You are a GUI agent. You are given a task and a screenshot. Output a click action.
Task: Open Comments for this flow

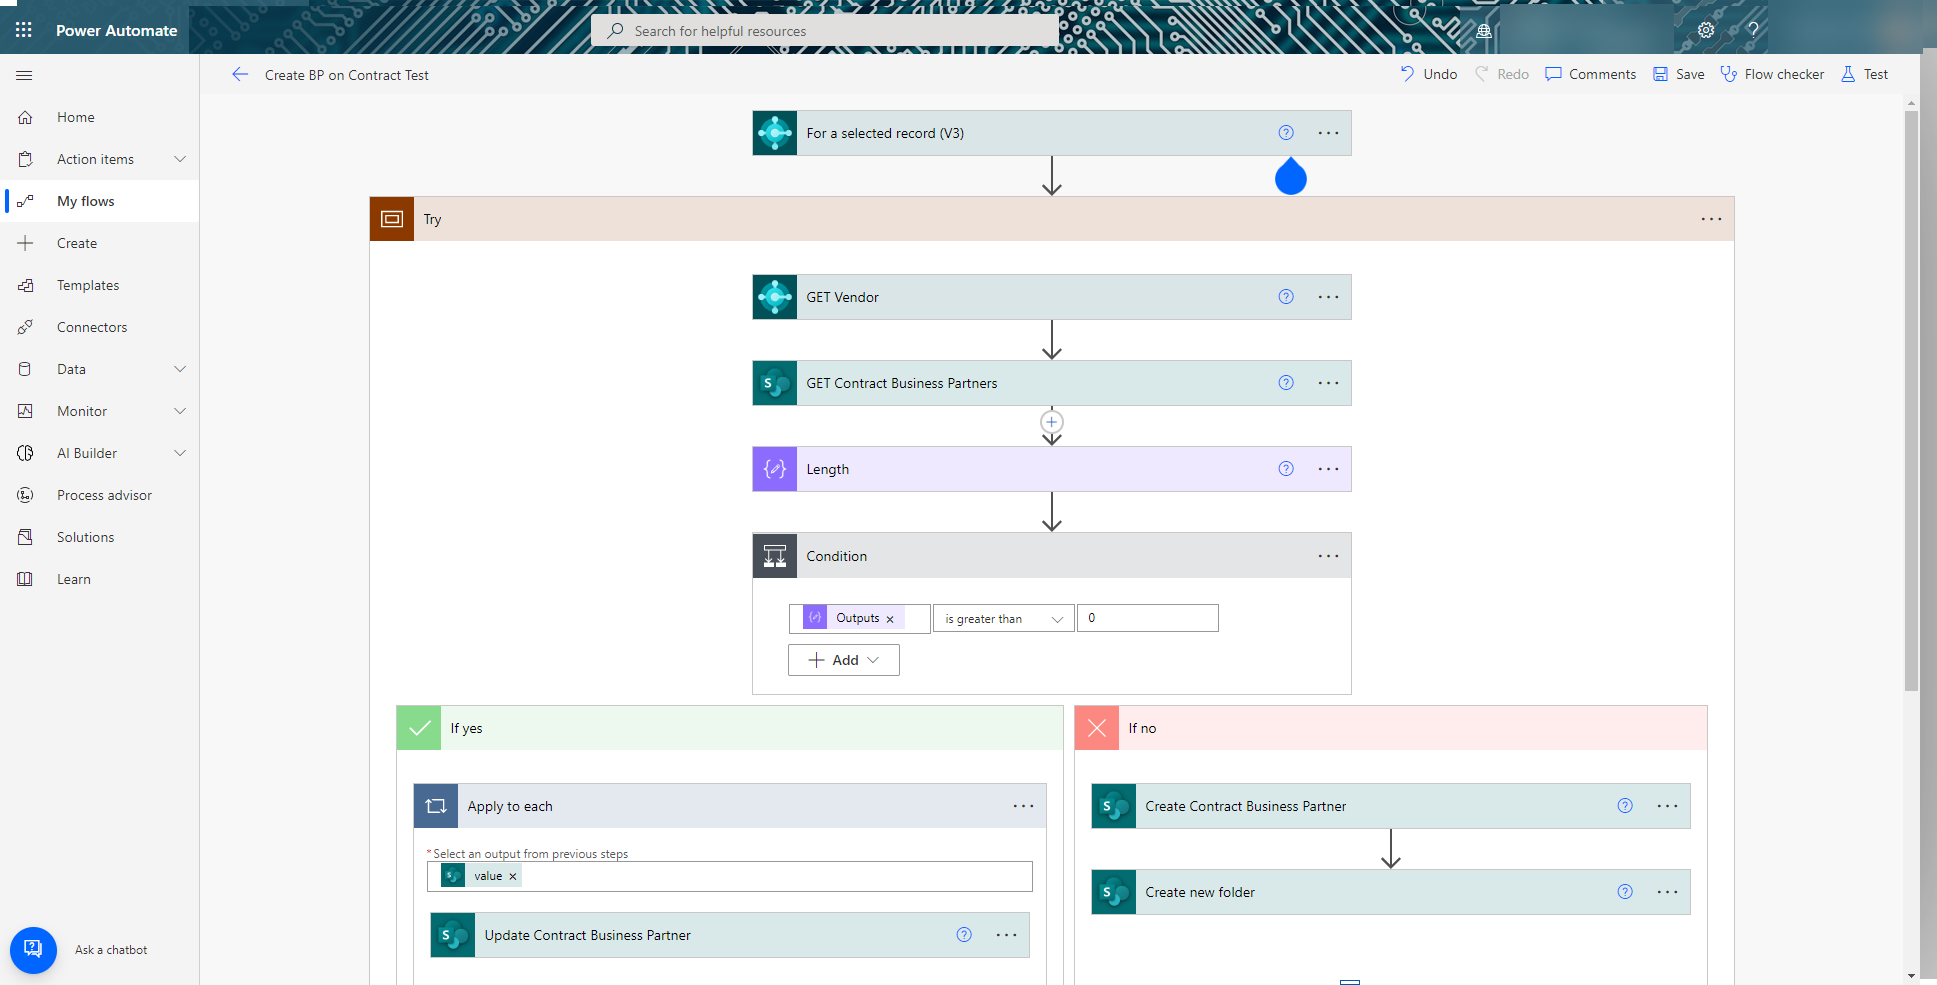(x=1590, y=73)
